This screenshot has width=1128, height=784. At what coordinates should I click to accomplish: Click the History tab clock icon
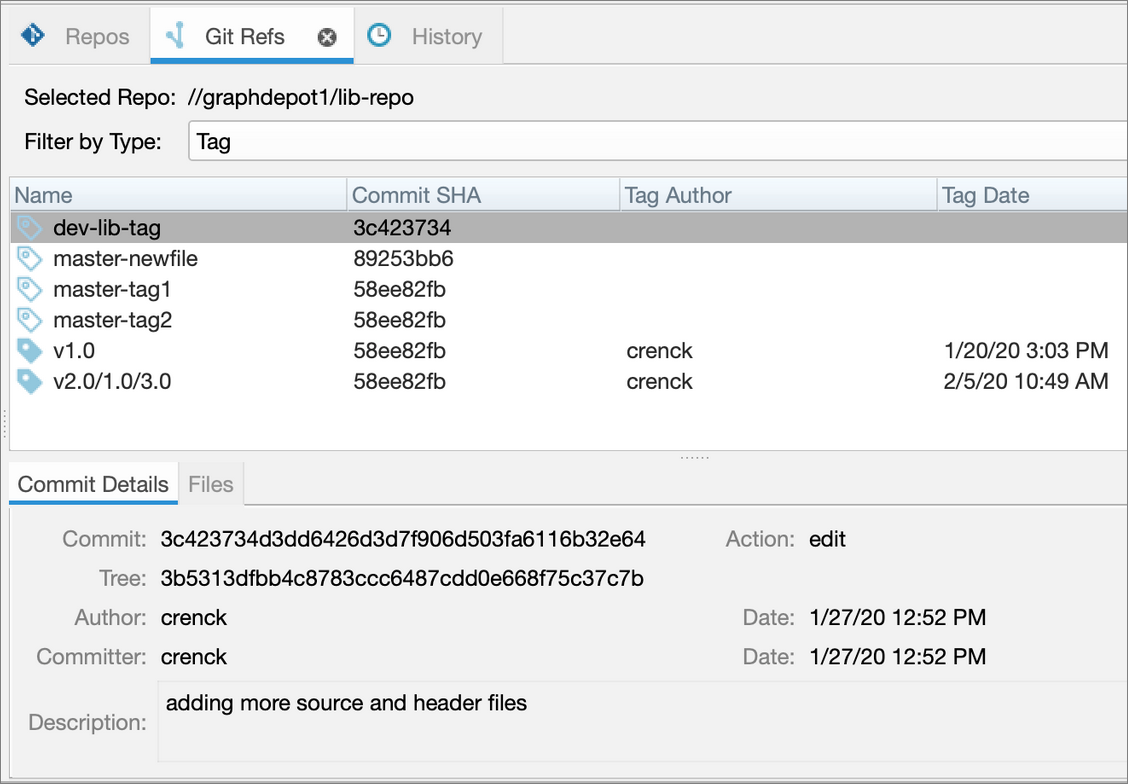click(x=379, y=36)
